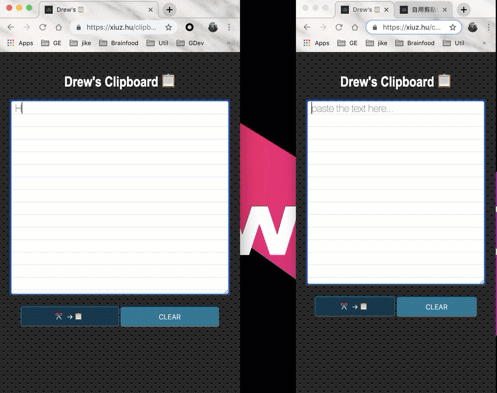
Task: Go back in the left browser window
Action: pos(11,27)
